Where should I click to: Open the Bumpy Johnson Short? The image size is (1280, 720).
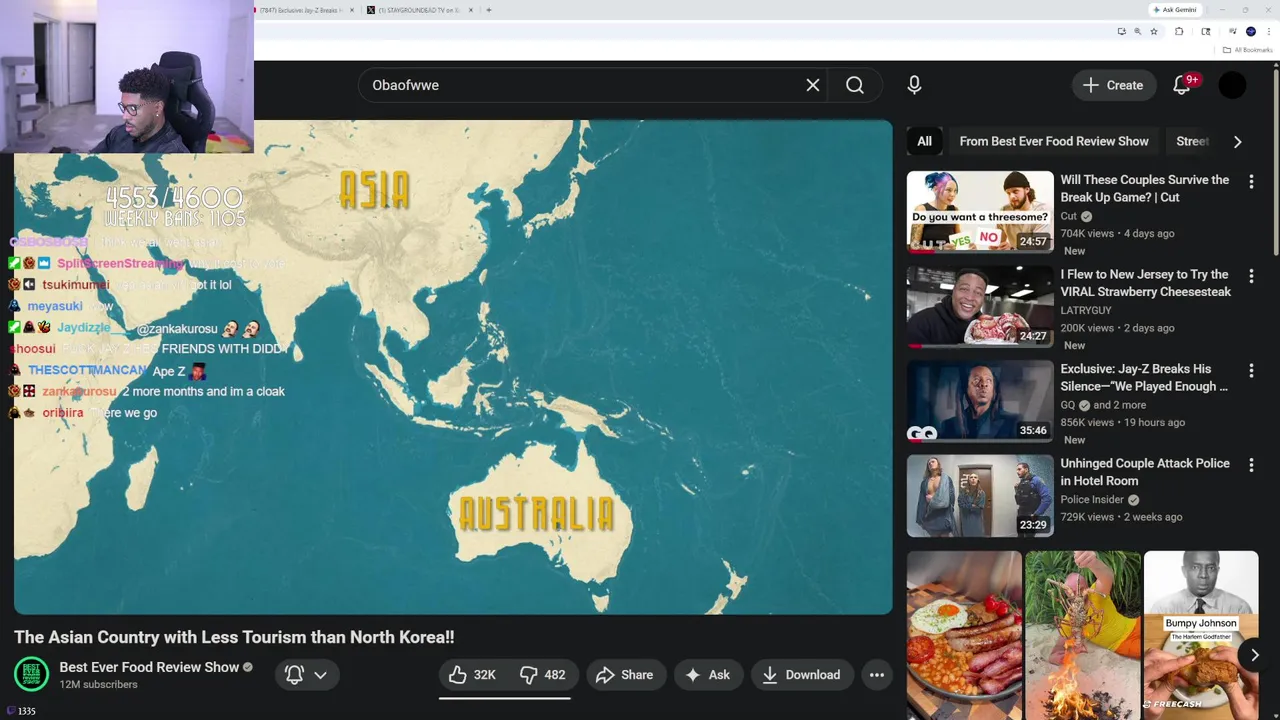1201,635
